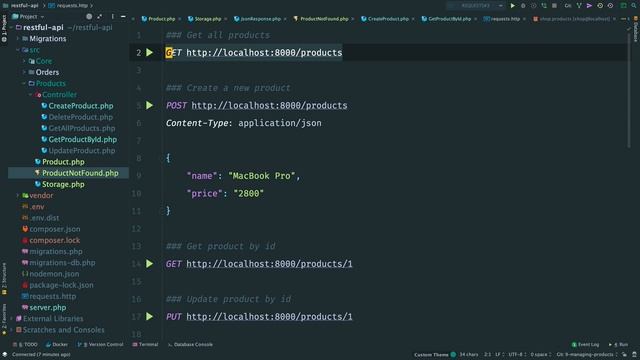Open the Run tool window at bottom right

[618, 344]
